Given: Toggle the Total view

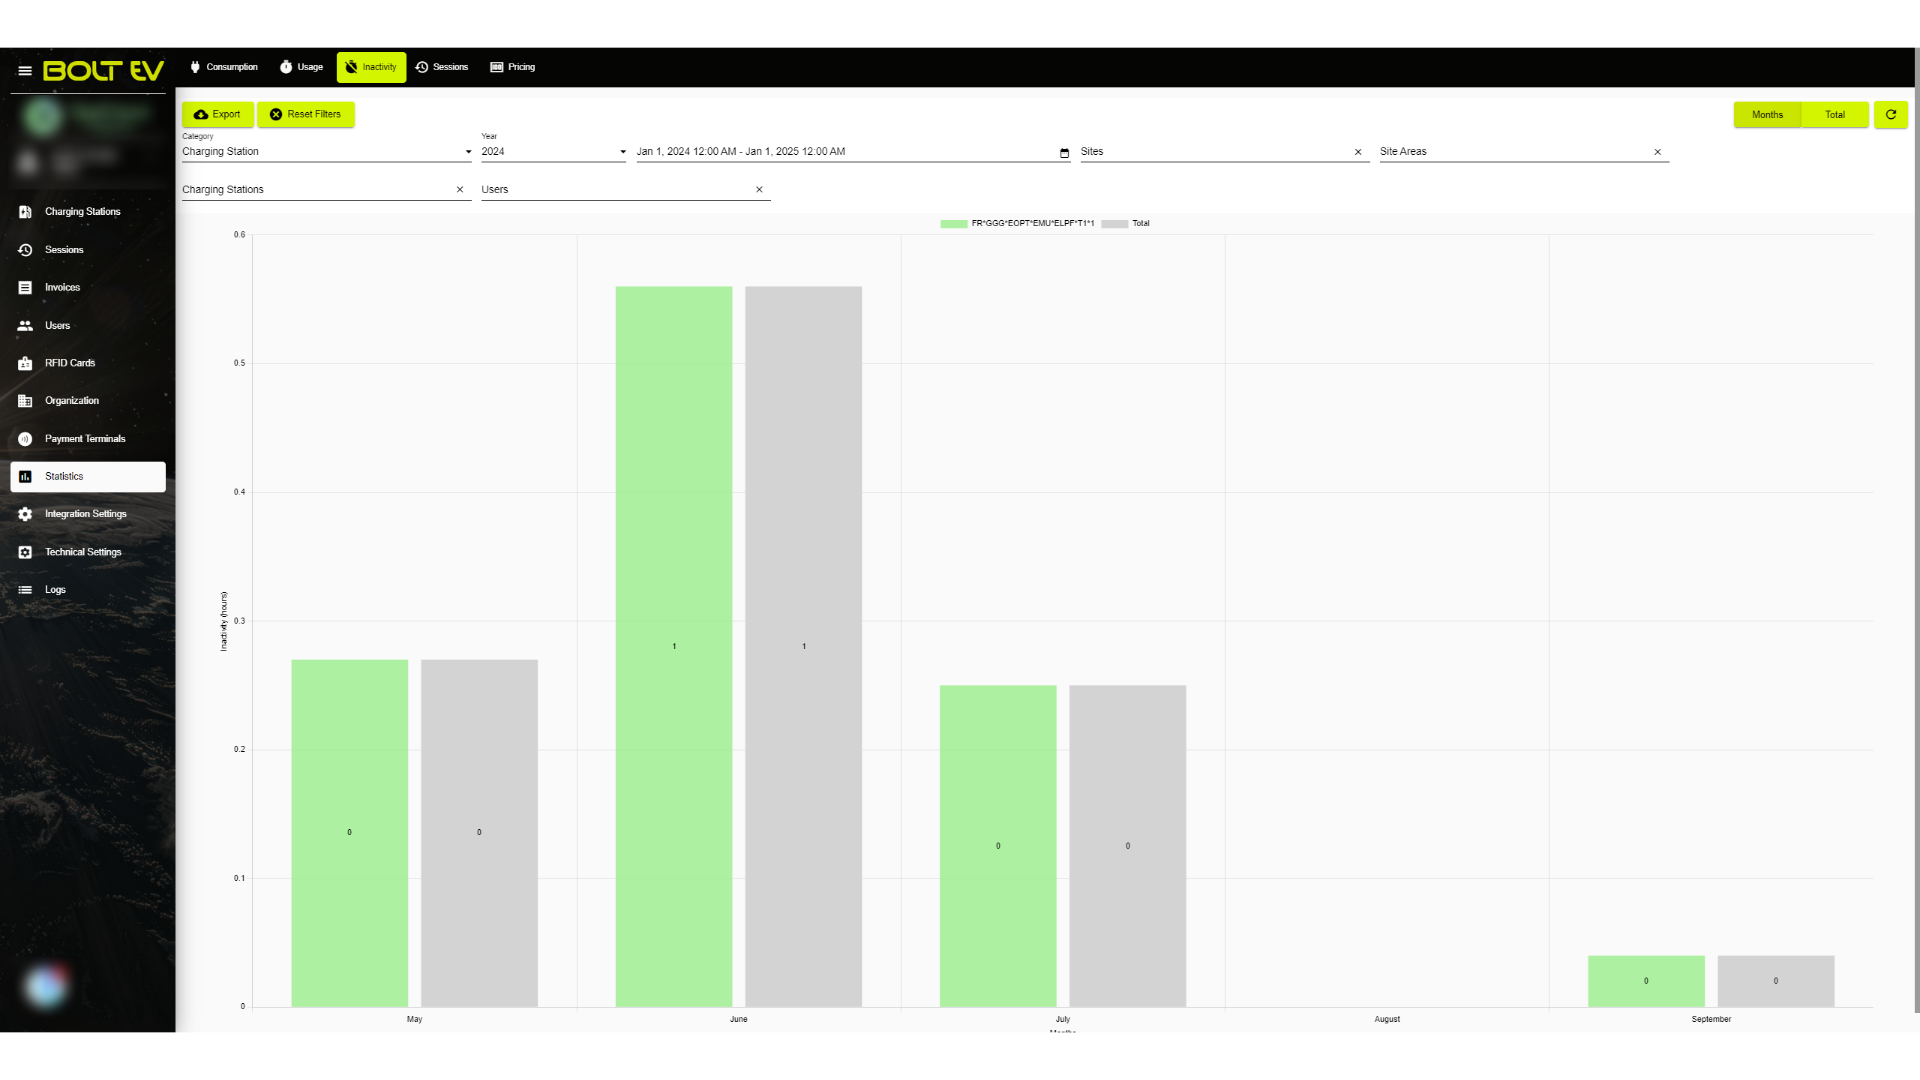Looking at the screenshot, I should [x=1835, y=114].
